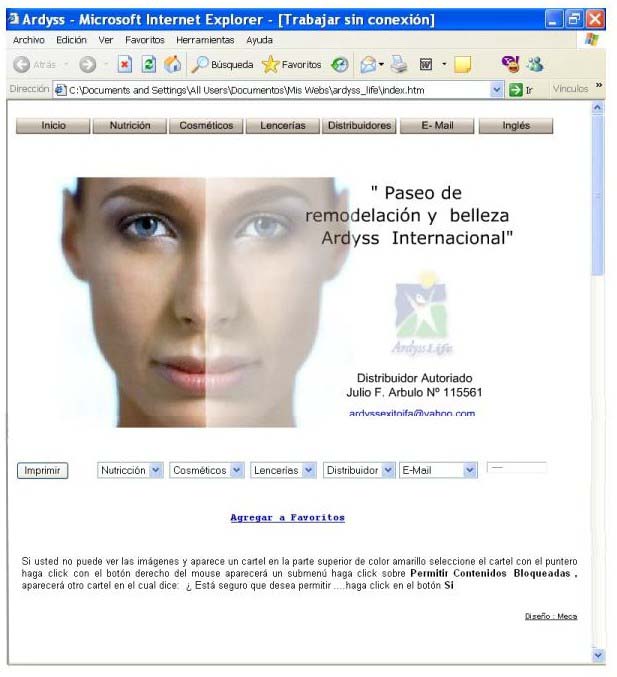Open the Distribuidor dropdown list
This screenshot has width=617, height=677.
pyautogui.click(x=359, y=470)
